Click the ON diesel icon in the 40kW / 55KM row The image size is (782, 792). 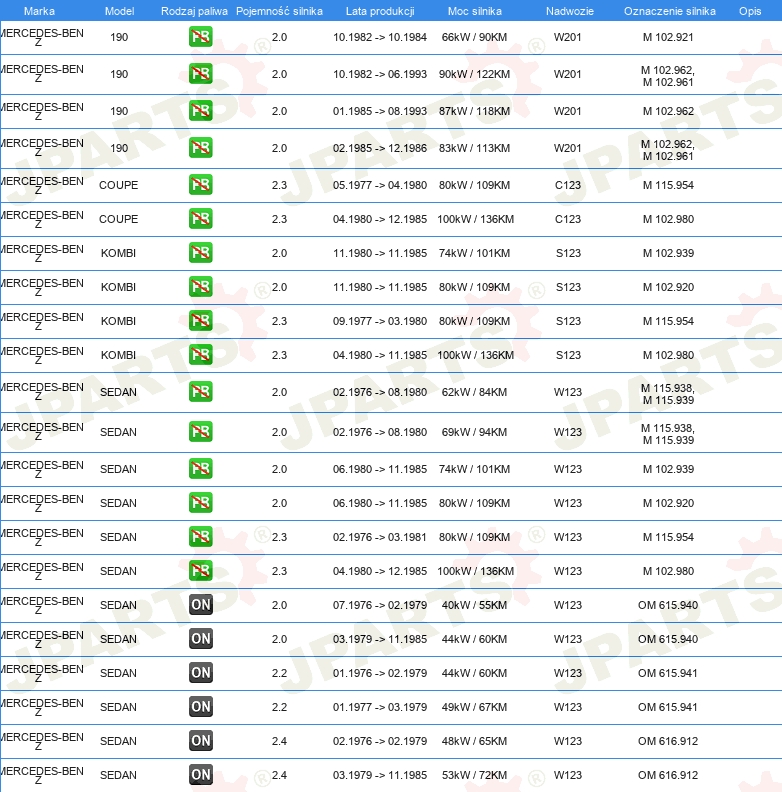click(x=201, y=605)
